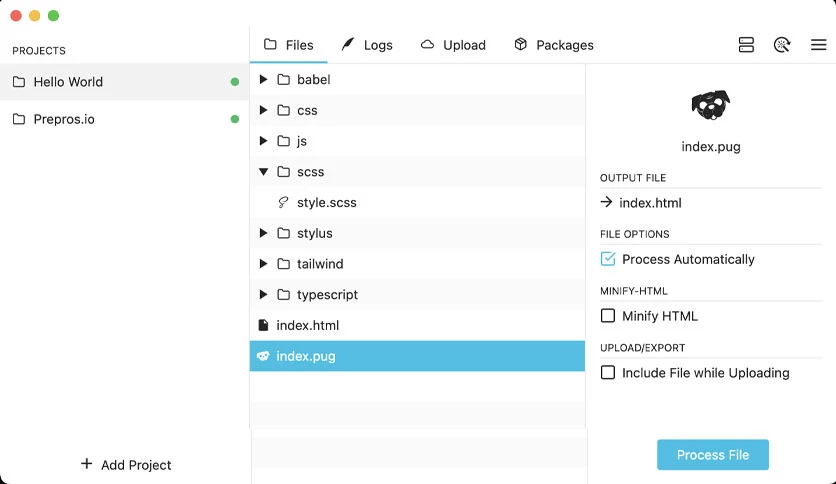836x484 pixels.
Task: Click the Prepros.io project folder icon
Action: (x=19, y=119)
